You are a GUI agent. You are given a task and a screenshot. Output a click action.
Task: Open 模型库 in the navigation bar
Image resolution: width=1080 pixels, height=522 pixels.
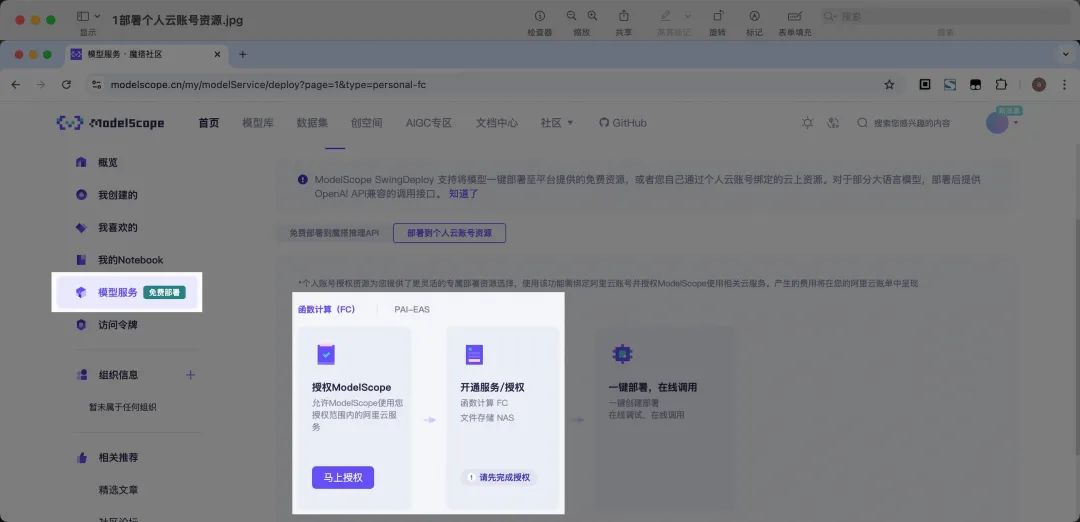(258, 123)
